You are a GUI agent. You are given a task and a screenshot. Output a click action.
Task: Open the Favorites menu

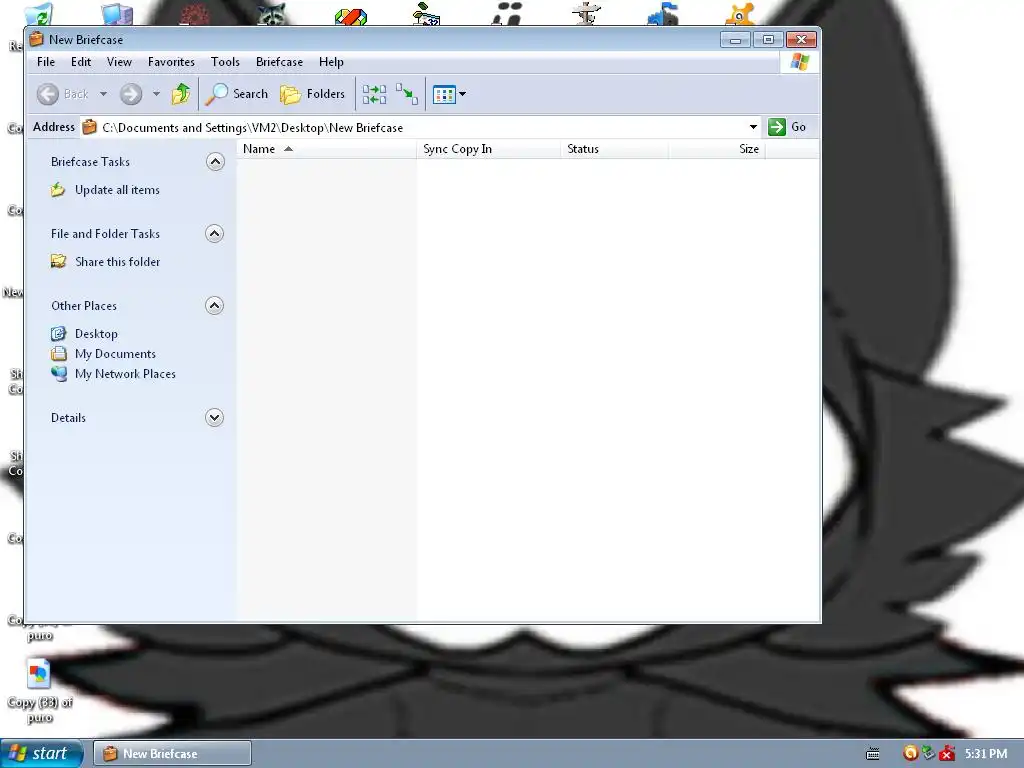coord(171,62)
